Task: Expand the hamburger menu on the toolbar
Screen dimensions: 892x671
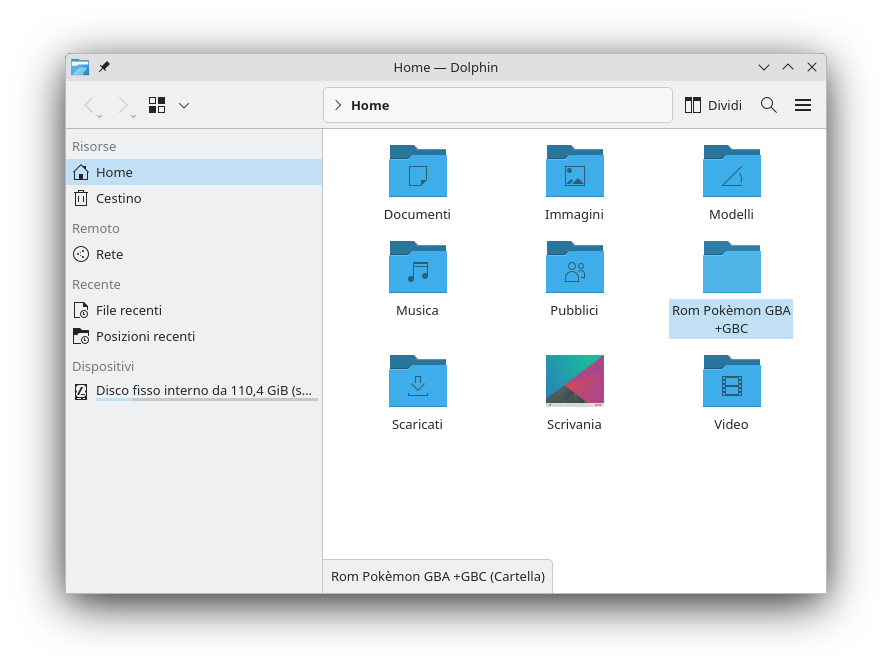Action: pos(803,105)
